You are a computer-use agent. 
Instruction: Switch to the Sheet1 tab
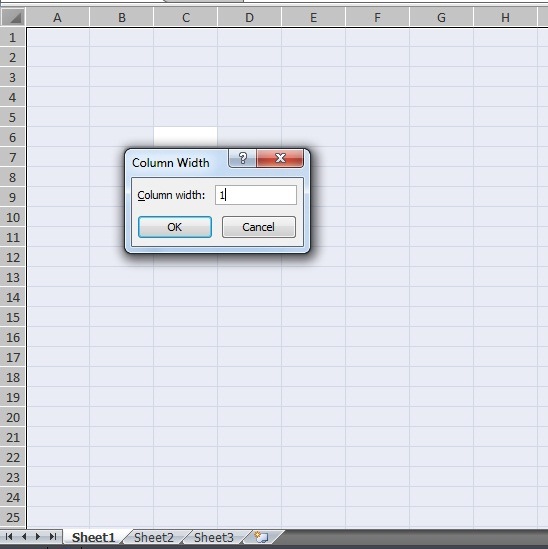pyautogui.click(x=93, y=537)
